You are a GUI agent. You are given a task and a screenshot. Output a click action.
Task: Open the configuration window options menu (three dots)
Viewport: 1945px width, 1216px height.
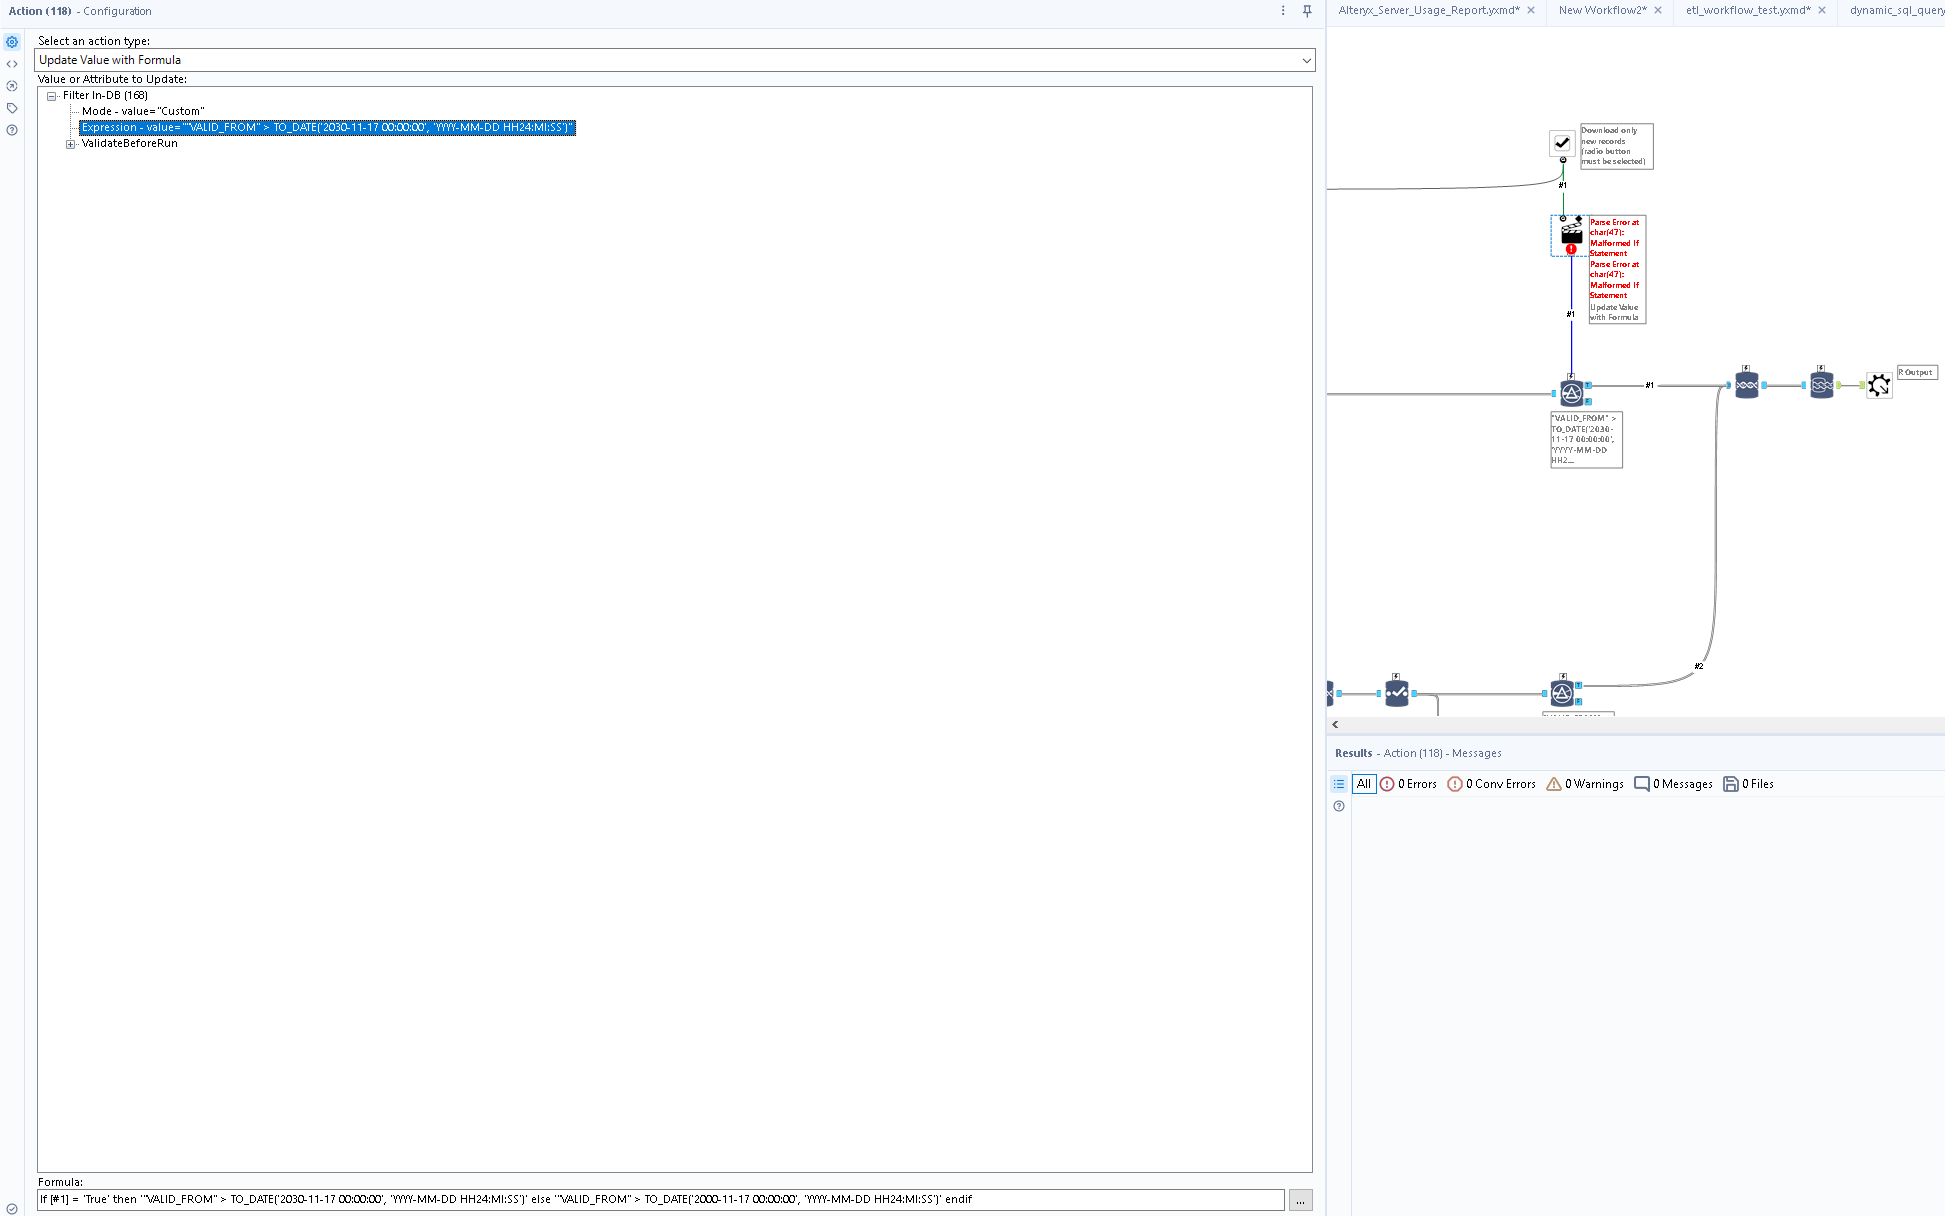1283,11
